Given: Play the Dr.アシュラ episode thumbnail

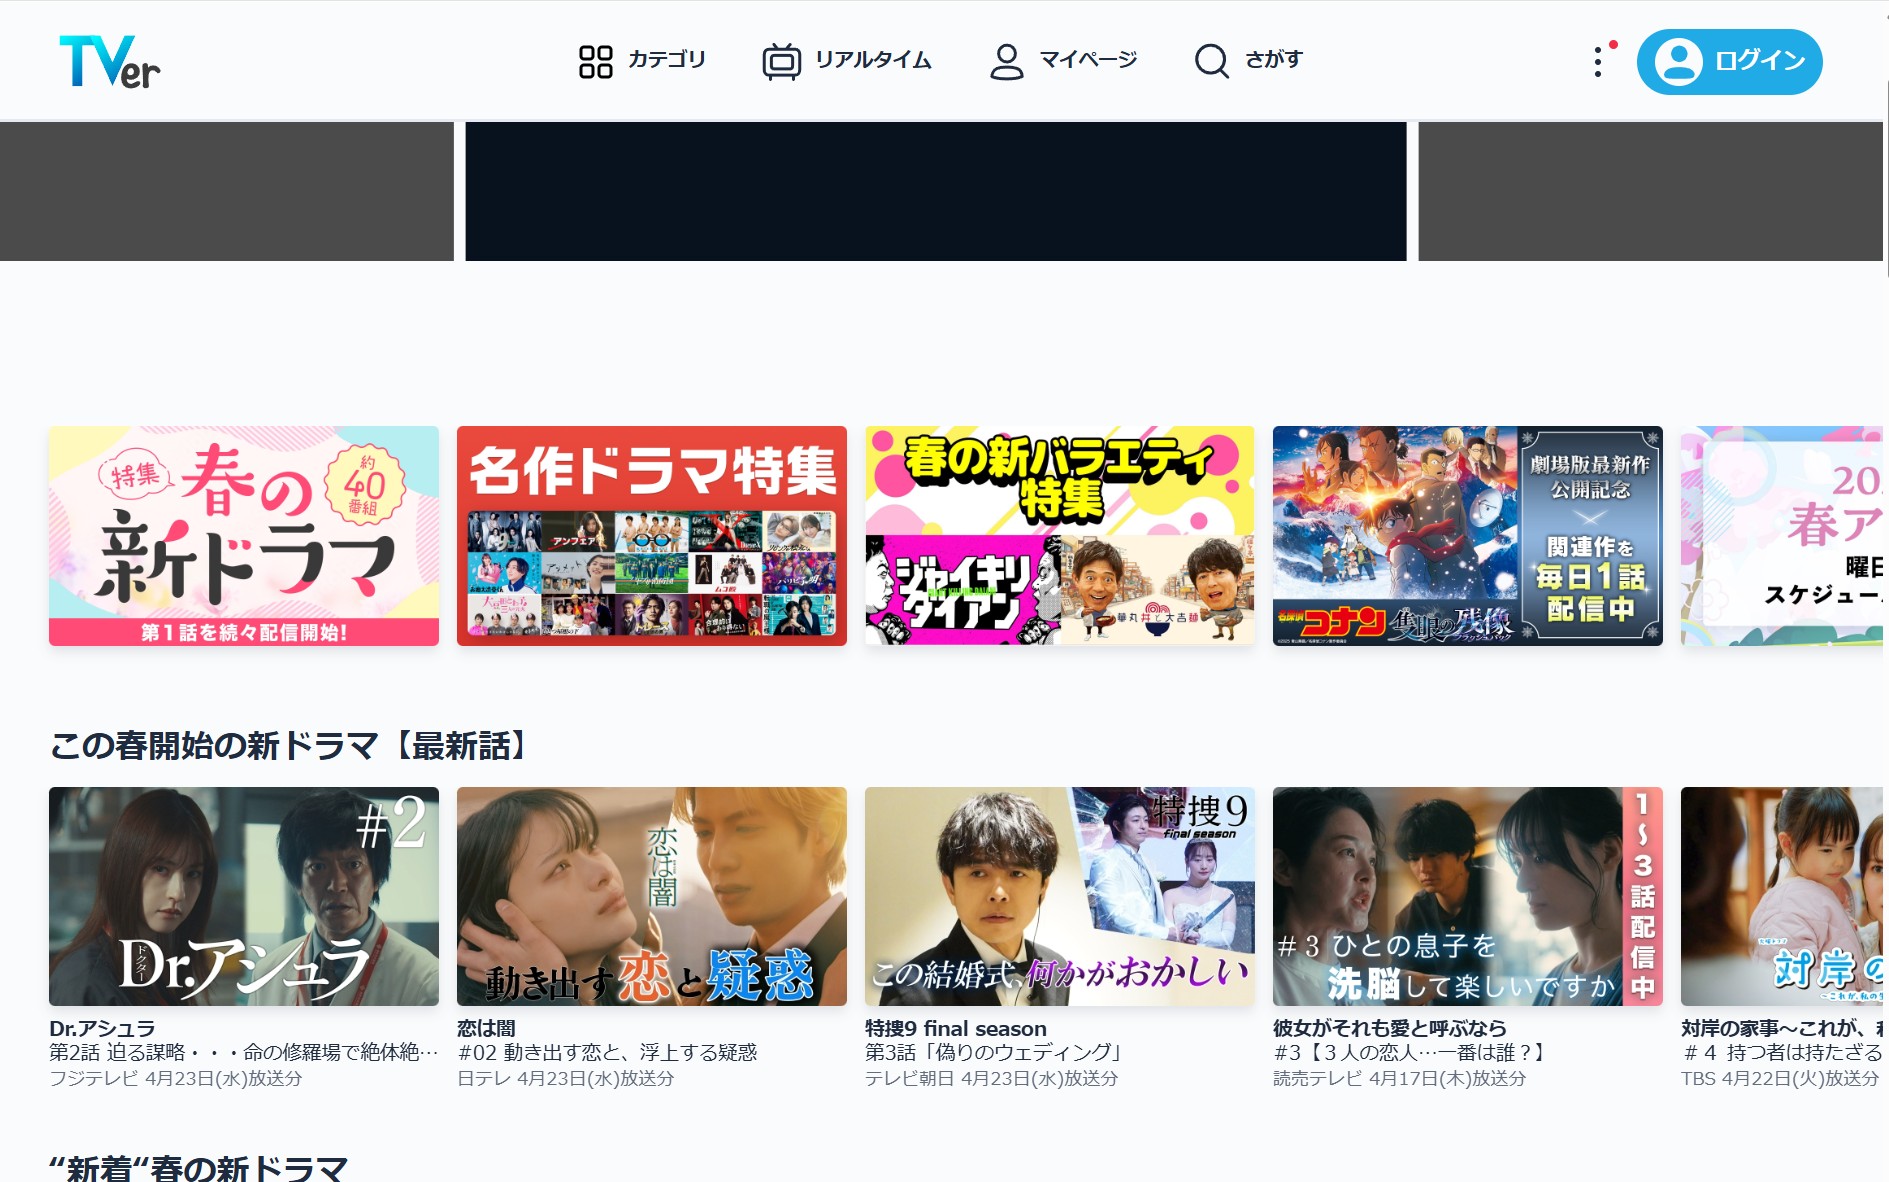Looking at the screenshot, I should [x=244, y=896].
